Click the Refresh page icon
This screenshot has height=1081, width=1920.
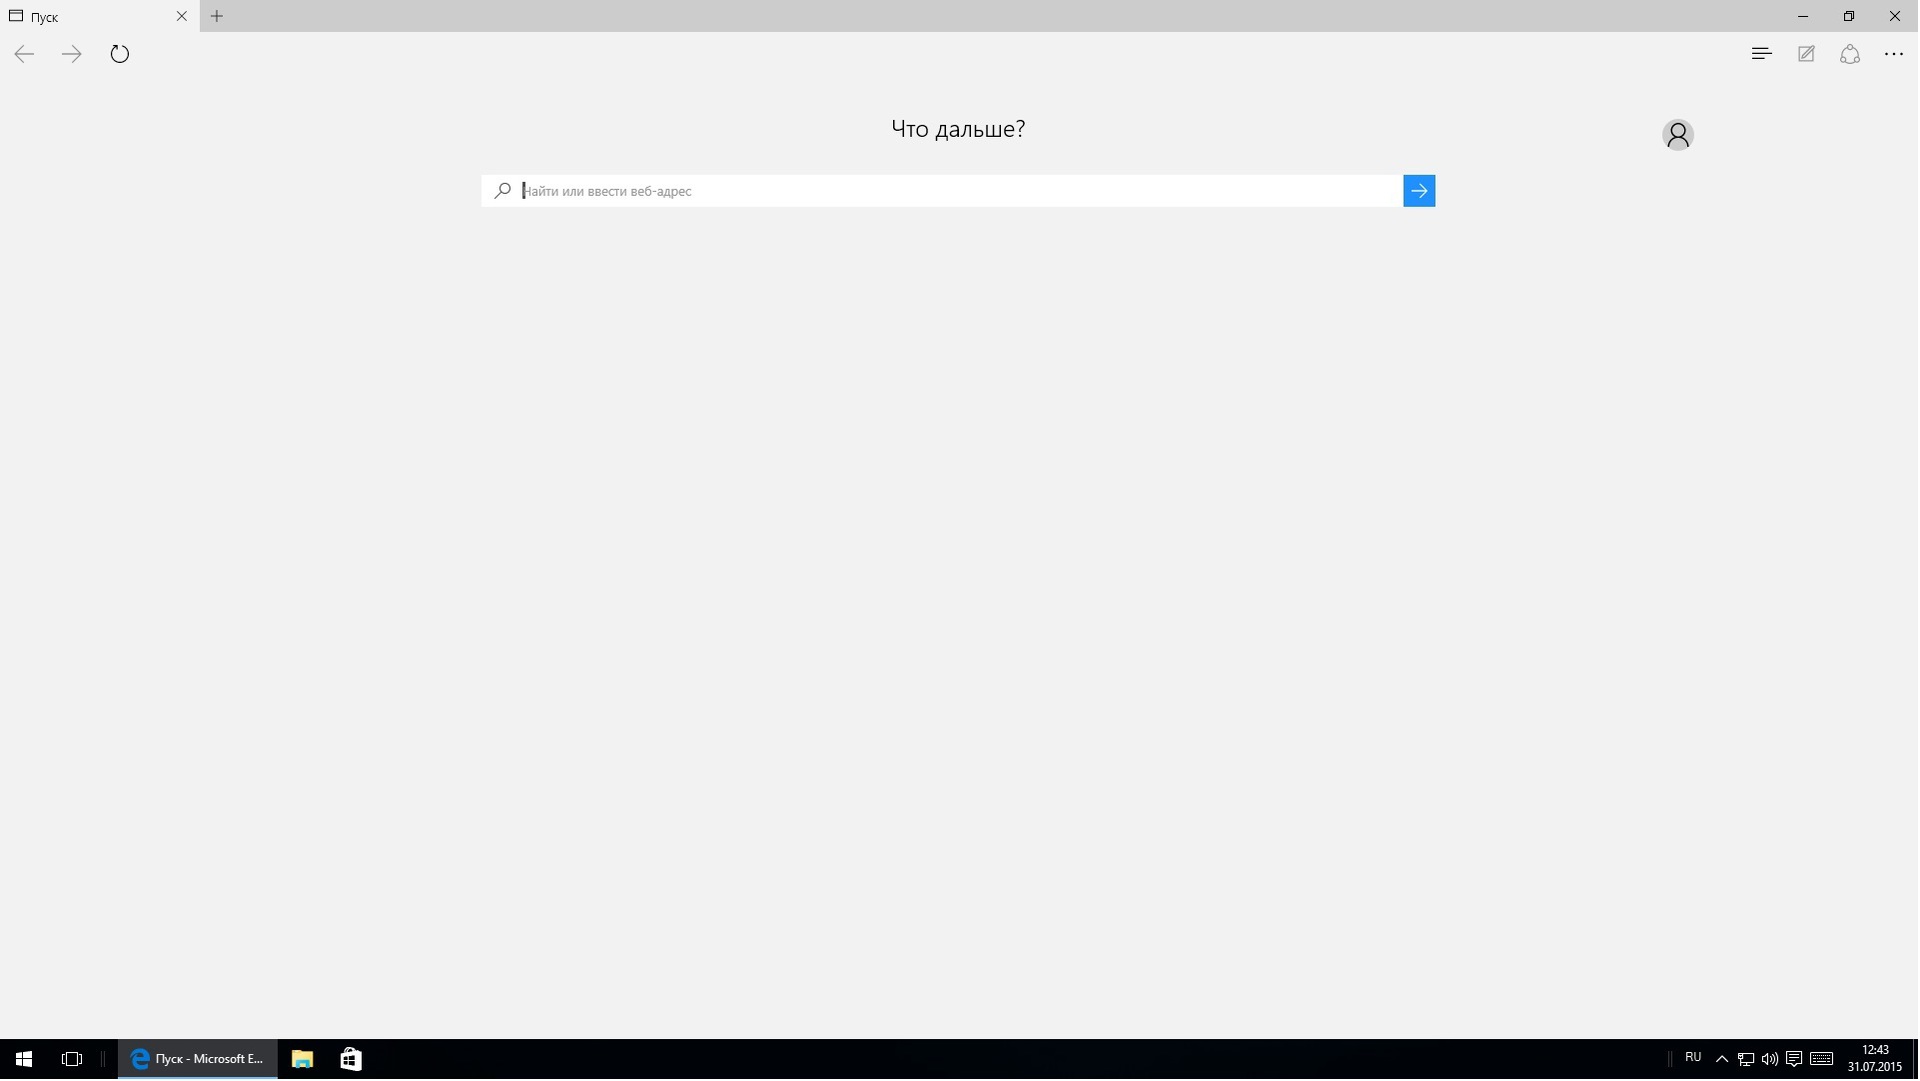119,53
